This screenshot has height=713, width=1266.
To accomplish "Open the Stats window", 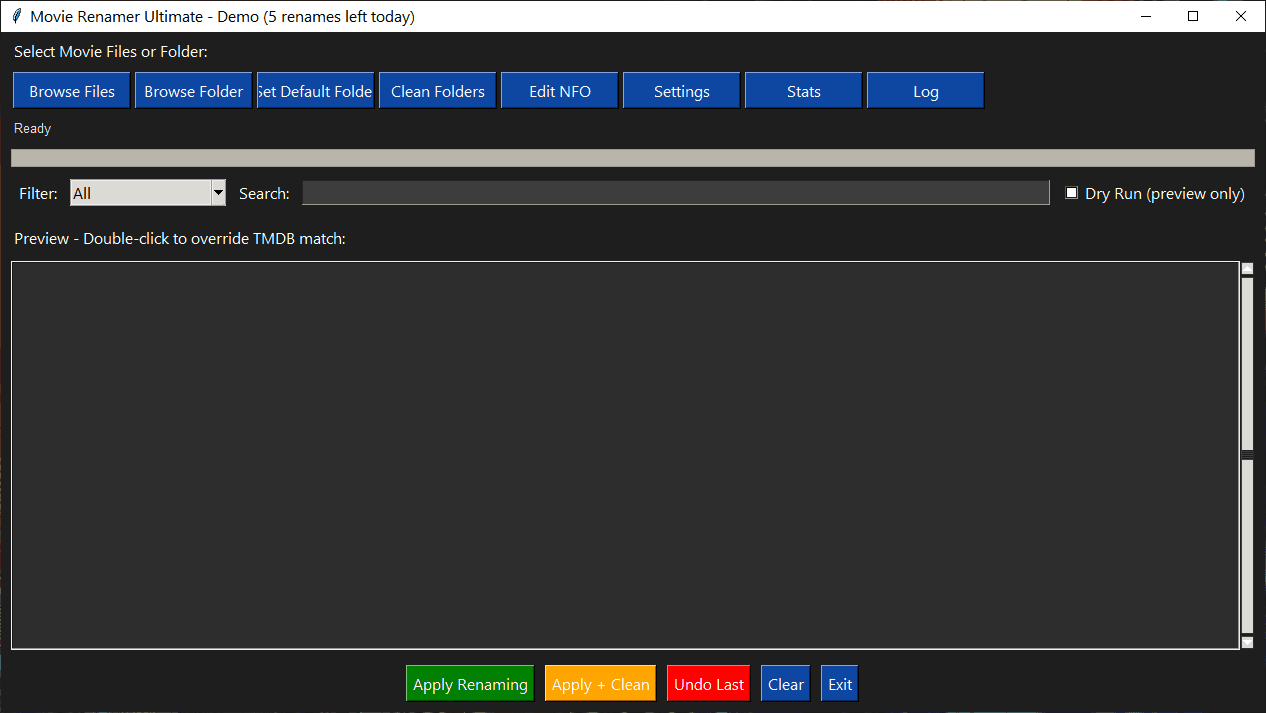I will tap(803, 89).
